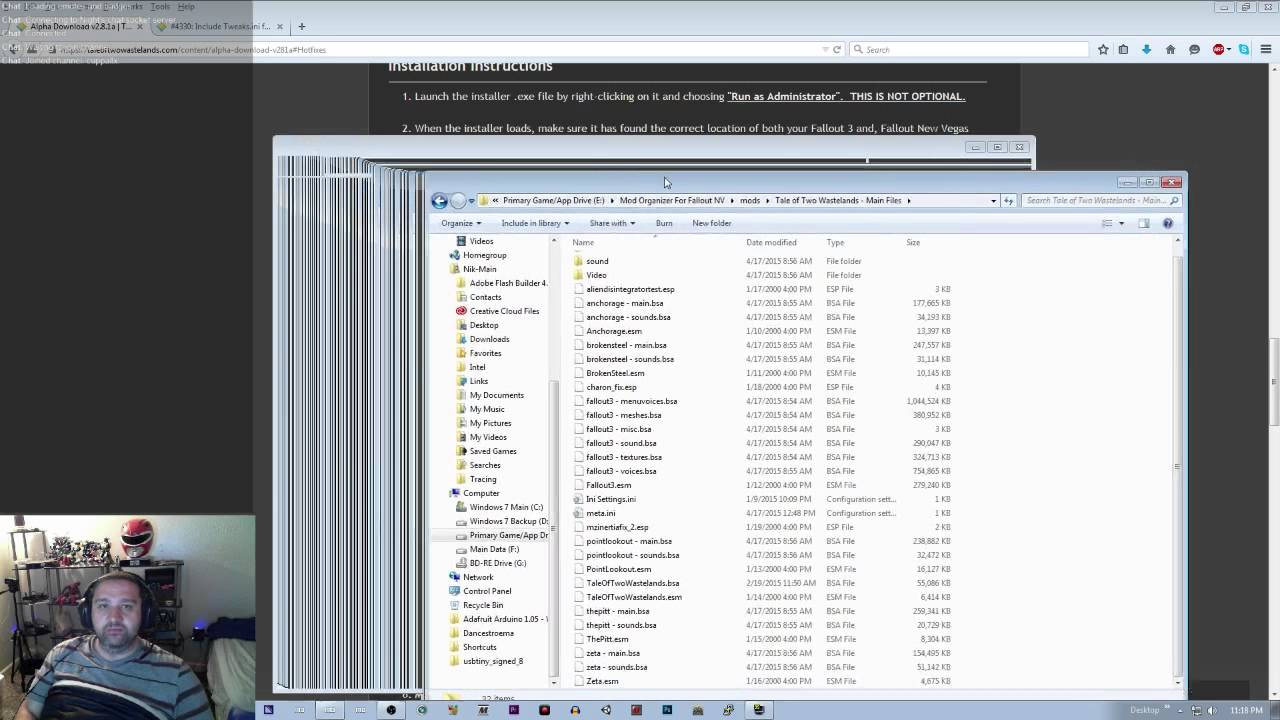Click the Ini Settings.ini file icon
This screenshot has height=720, width=1280.
click(578, 499)
